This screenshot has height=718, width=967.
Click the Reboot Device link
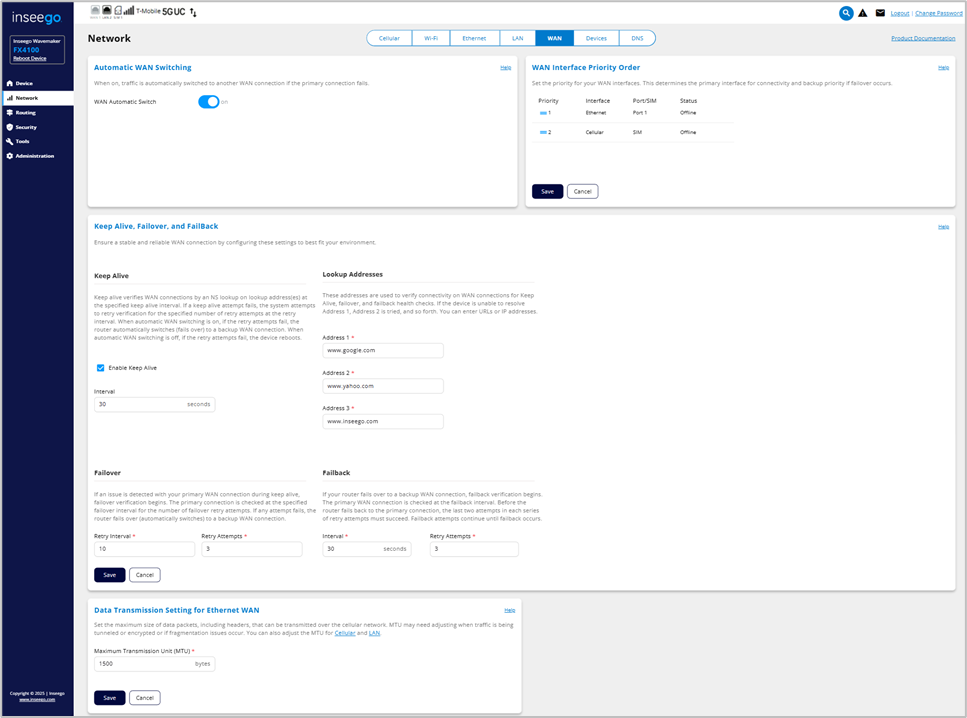coord(32,57)
